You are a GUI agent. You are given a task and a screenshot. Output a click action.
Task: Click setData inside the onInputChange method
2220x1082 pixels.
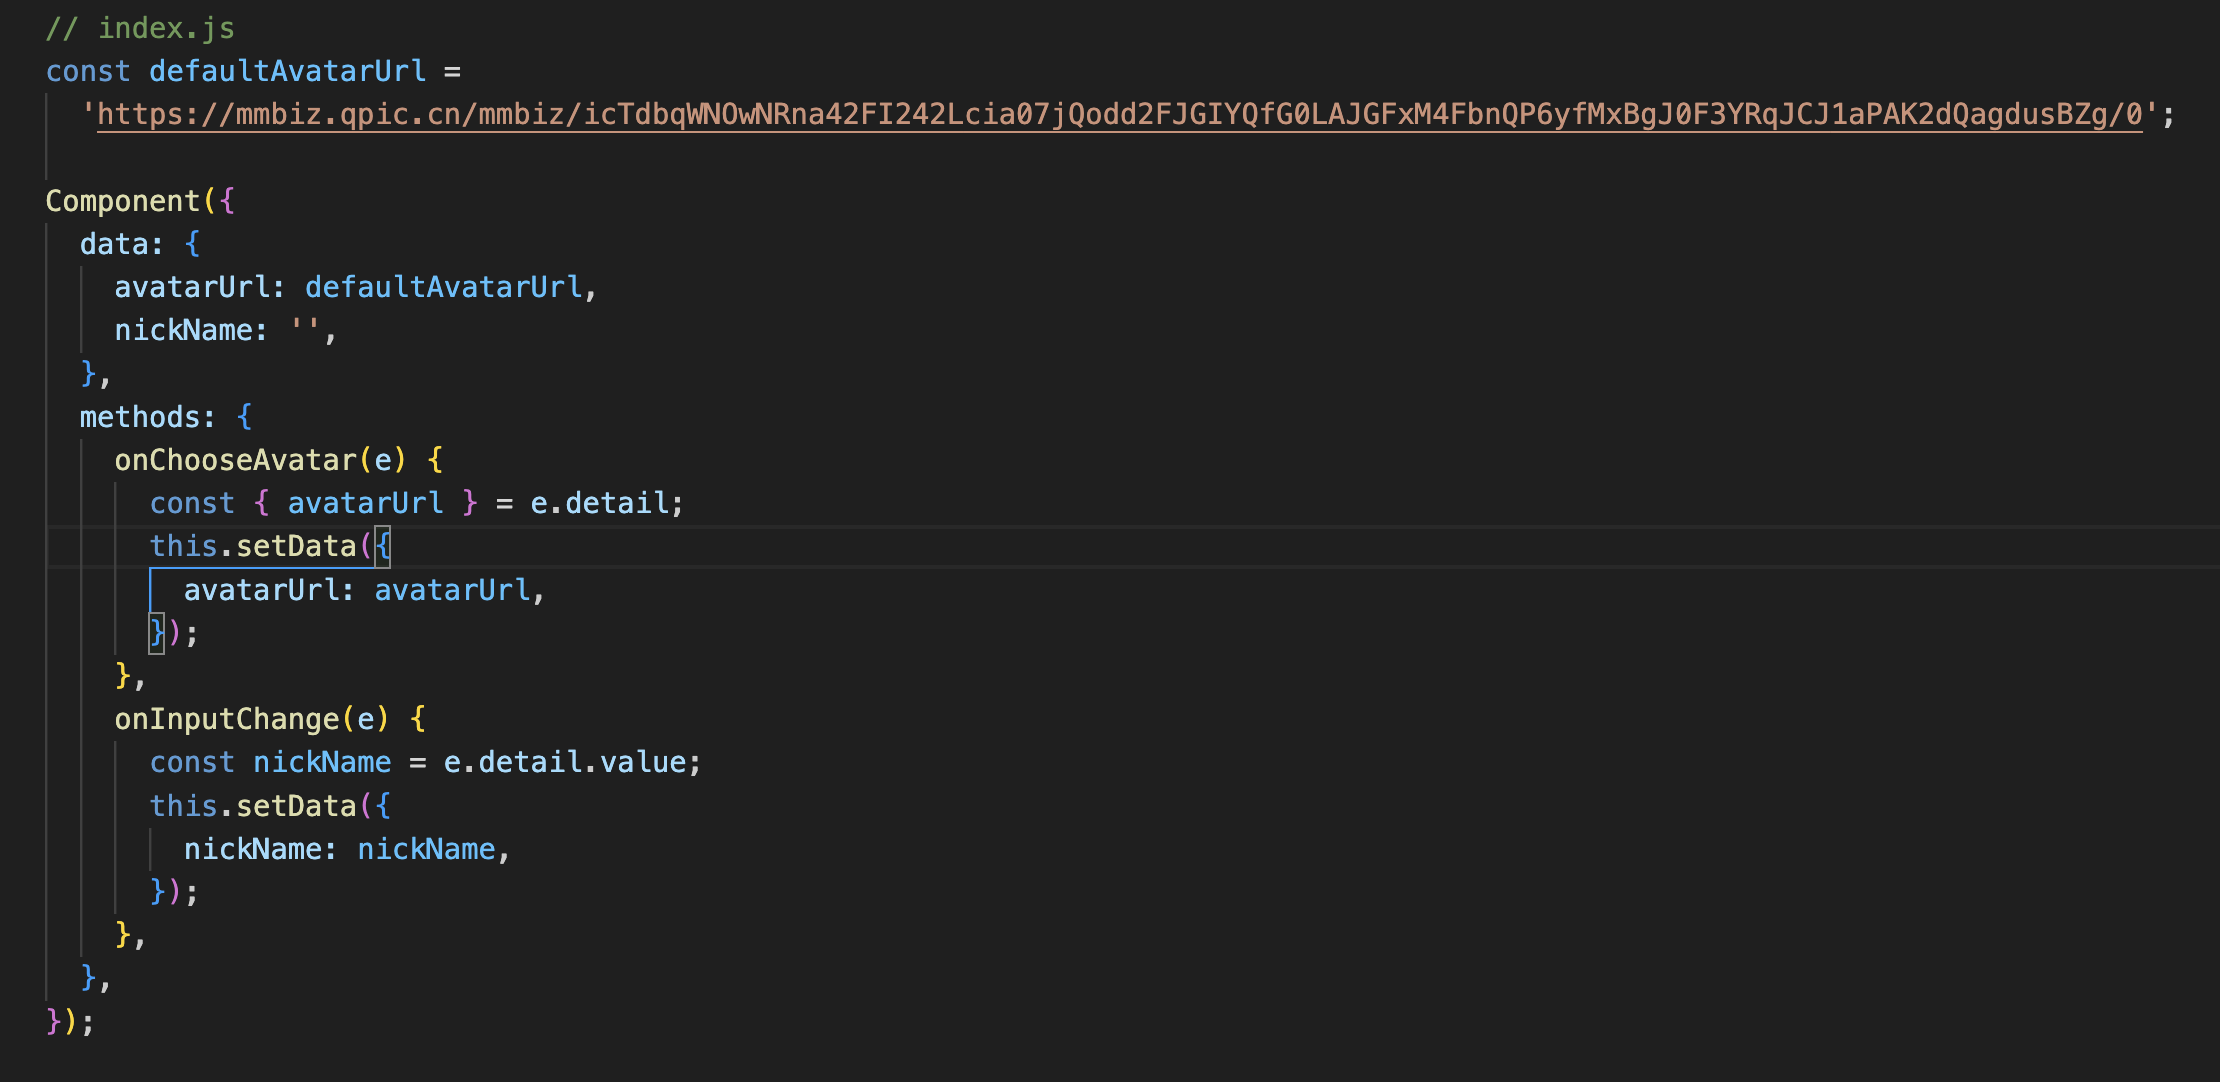tap(296, 806)
